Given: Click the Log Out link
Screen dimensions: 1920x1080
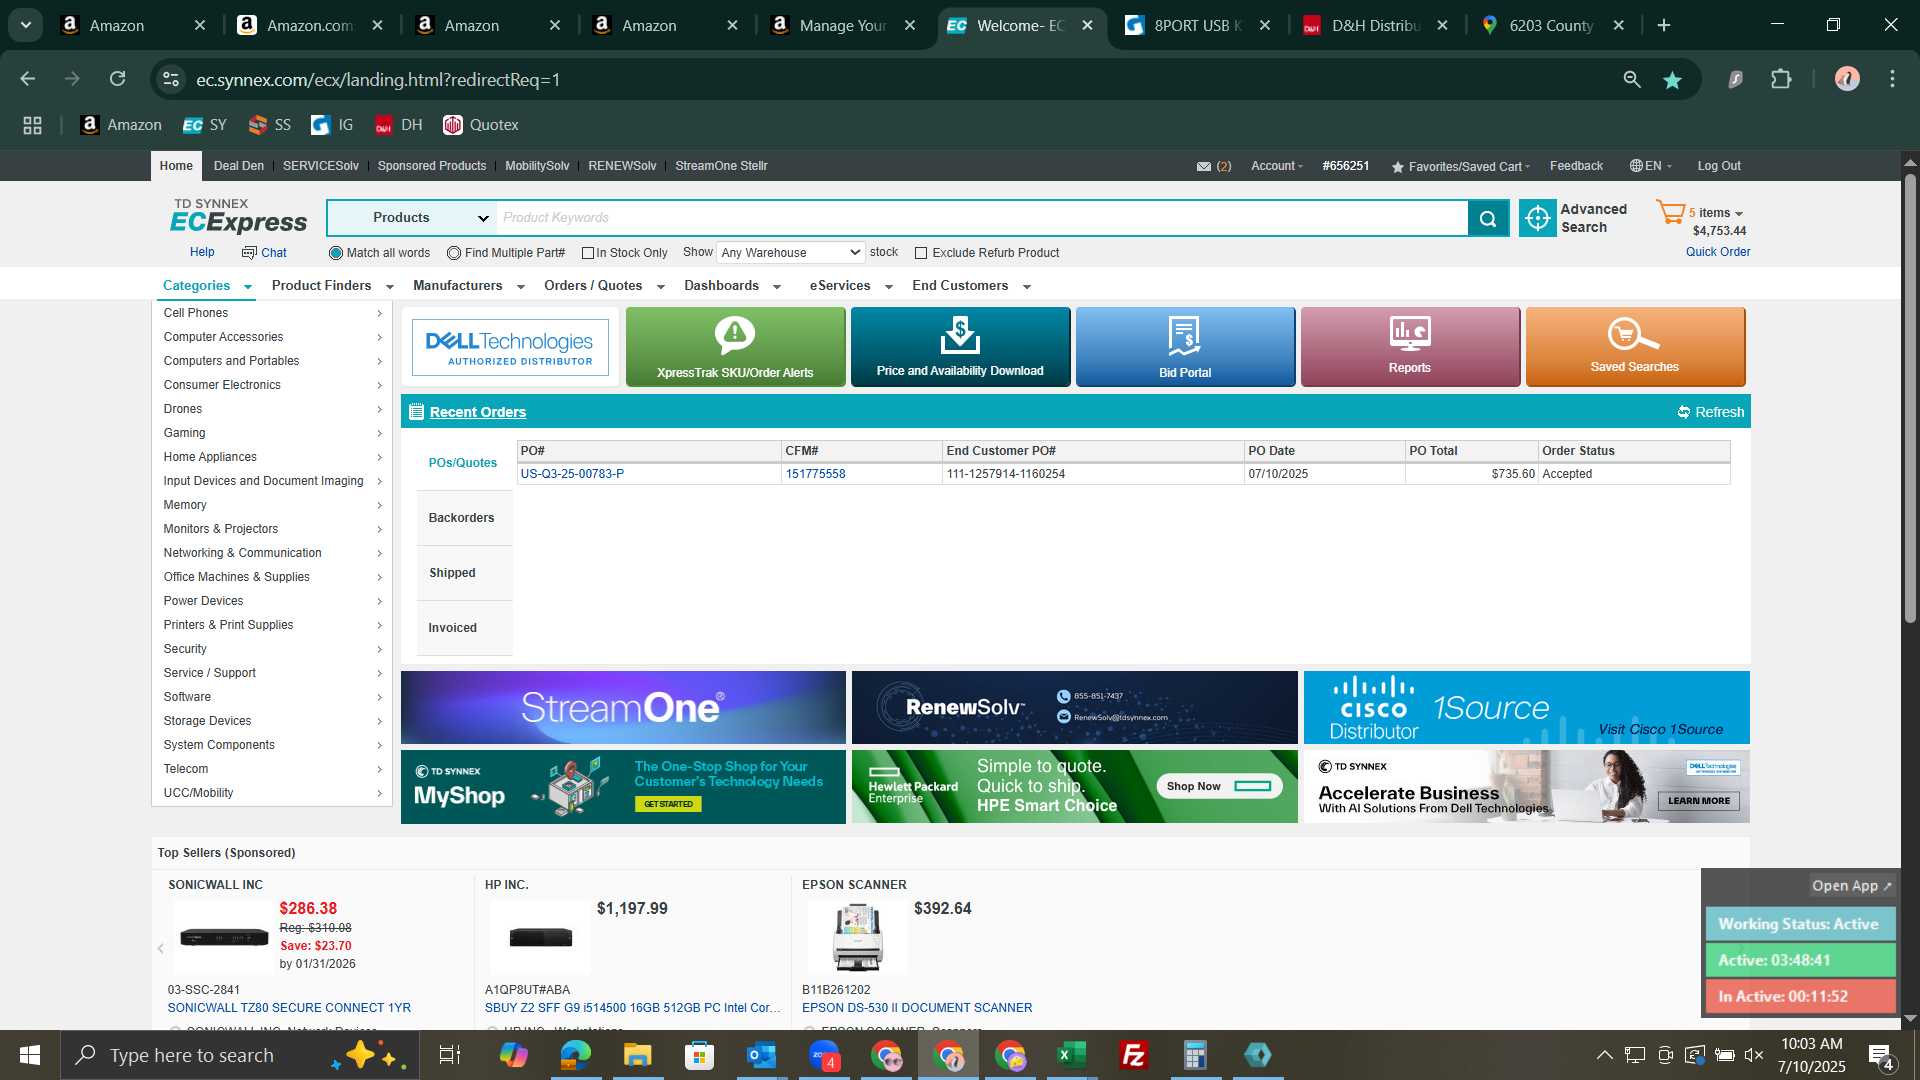Looking at the screenshot, I should (1719, 166).
